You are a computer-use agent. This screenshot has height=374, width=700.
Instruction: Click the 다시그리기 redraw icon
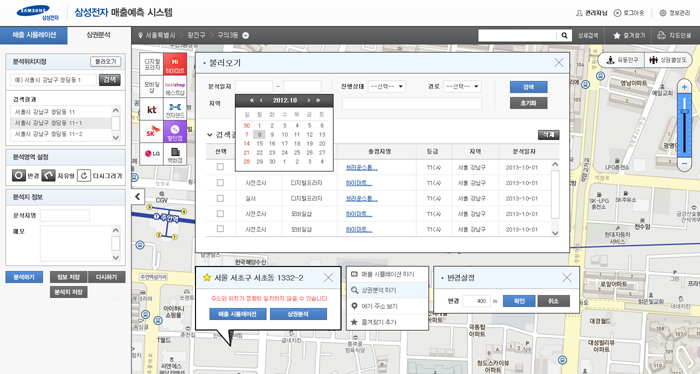pyautogui.click(x=84, y=175)
